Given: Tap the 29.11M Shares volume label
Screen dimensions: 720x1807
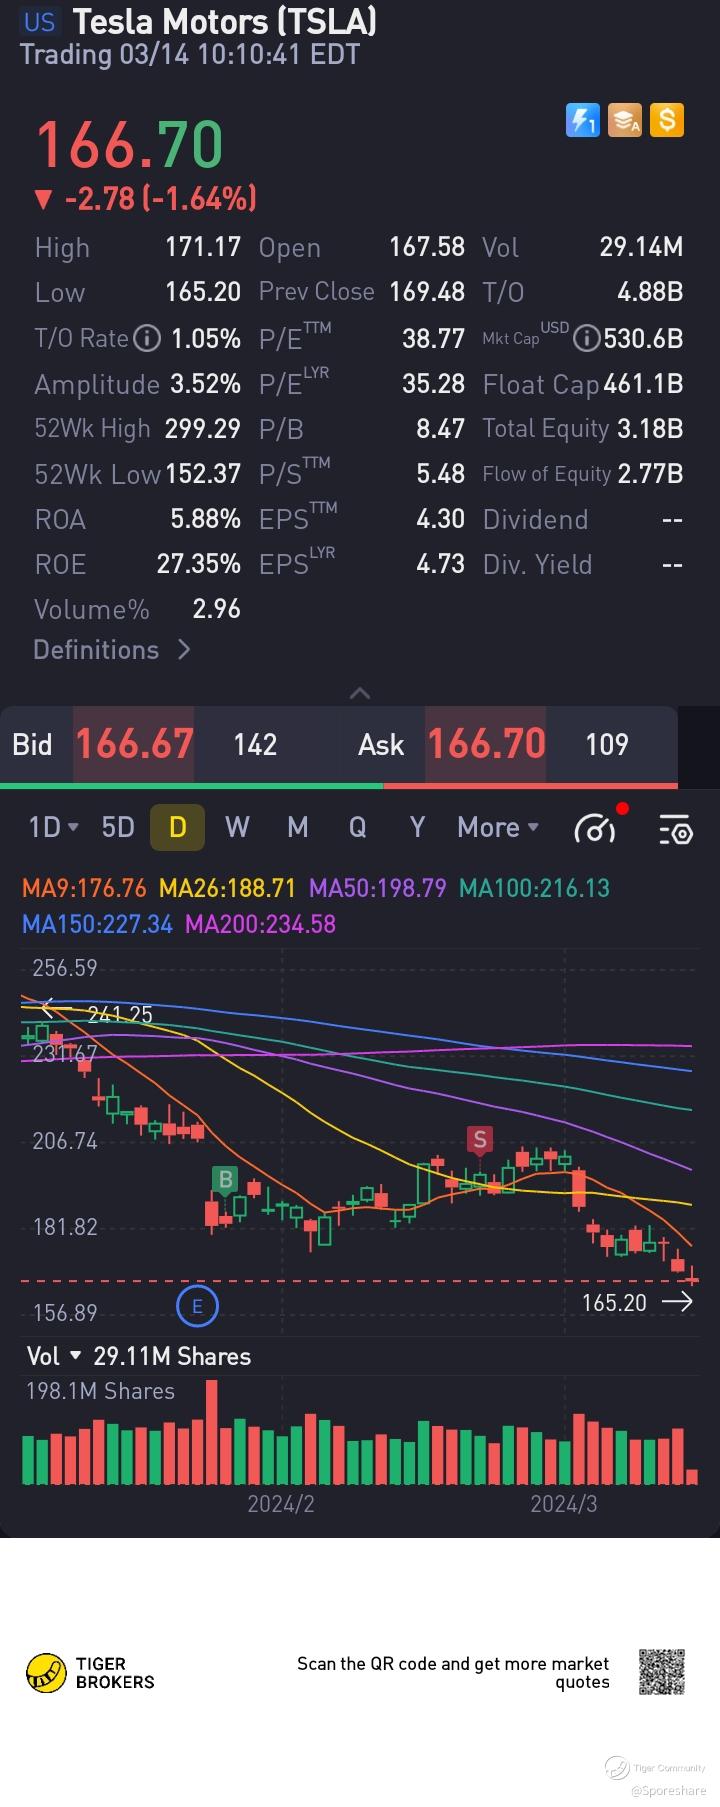Looking at the screenshot, I should tap(172, 1356).
